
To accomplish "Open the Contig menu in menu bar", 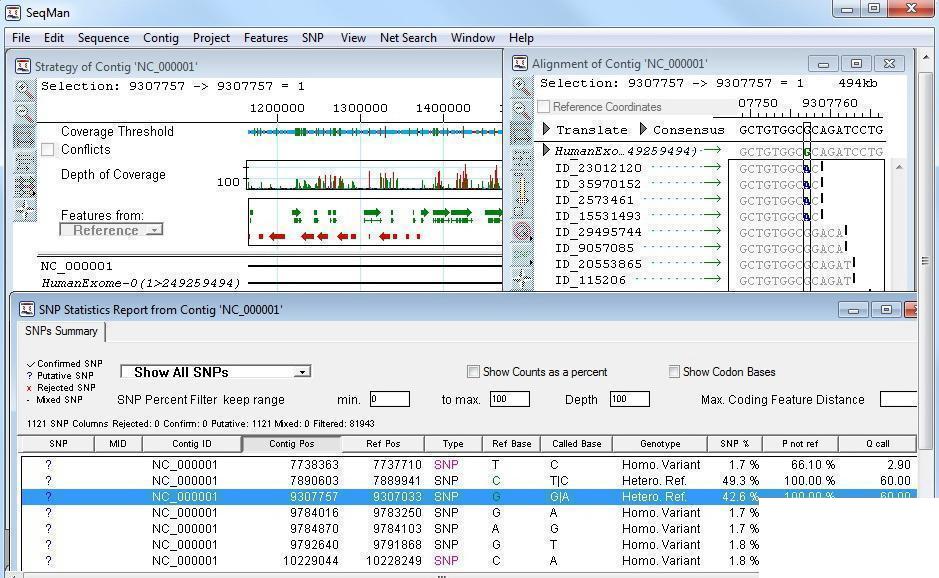I will 160,38.
